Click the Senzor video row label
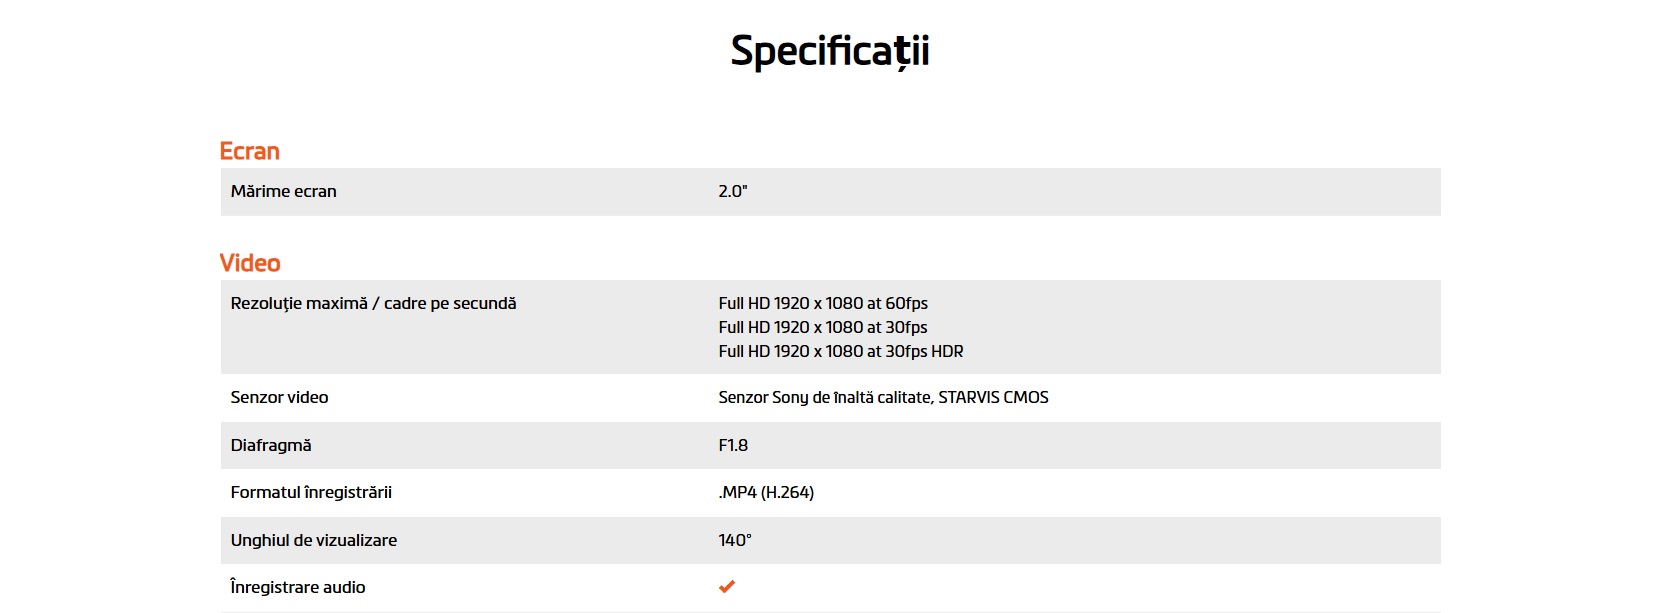This screenshot has width=1661, height=613. point(279,397)
